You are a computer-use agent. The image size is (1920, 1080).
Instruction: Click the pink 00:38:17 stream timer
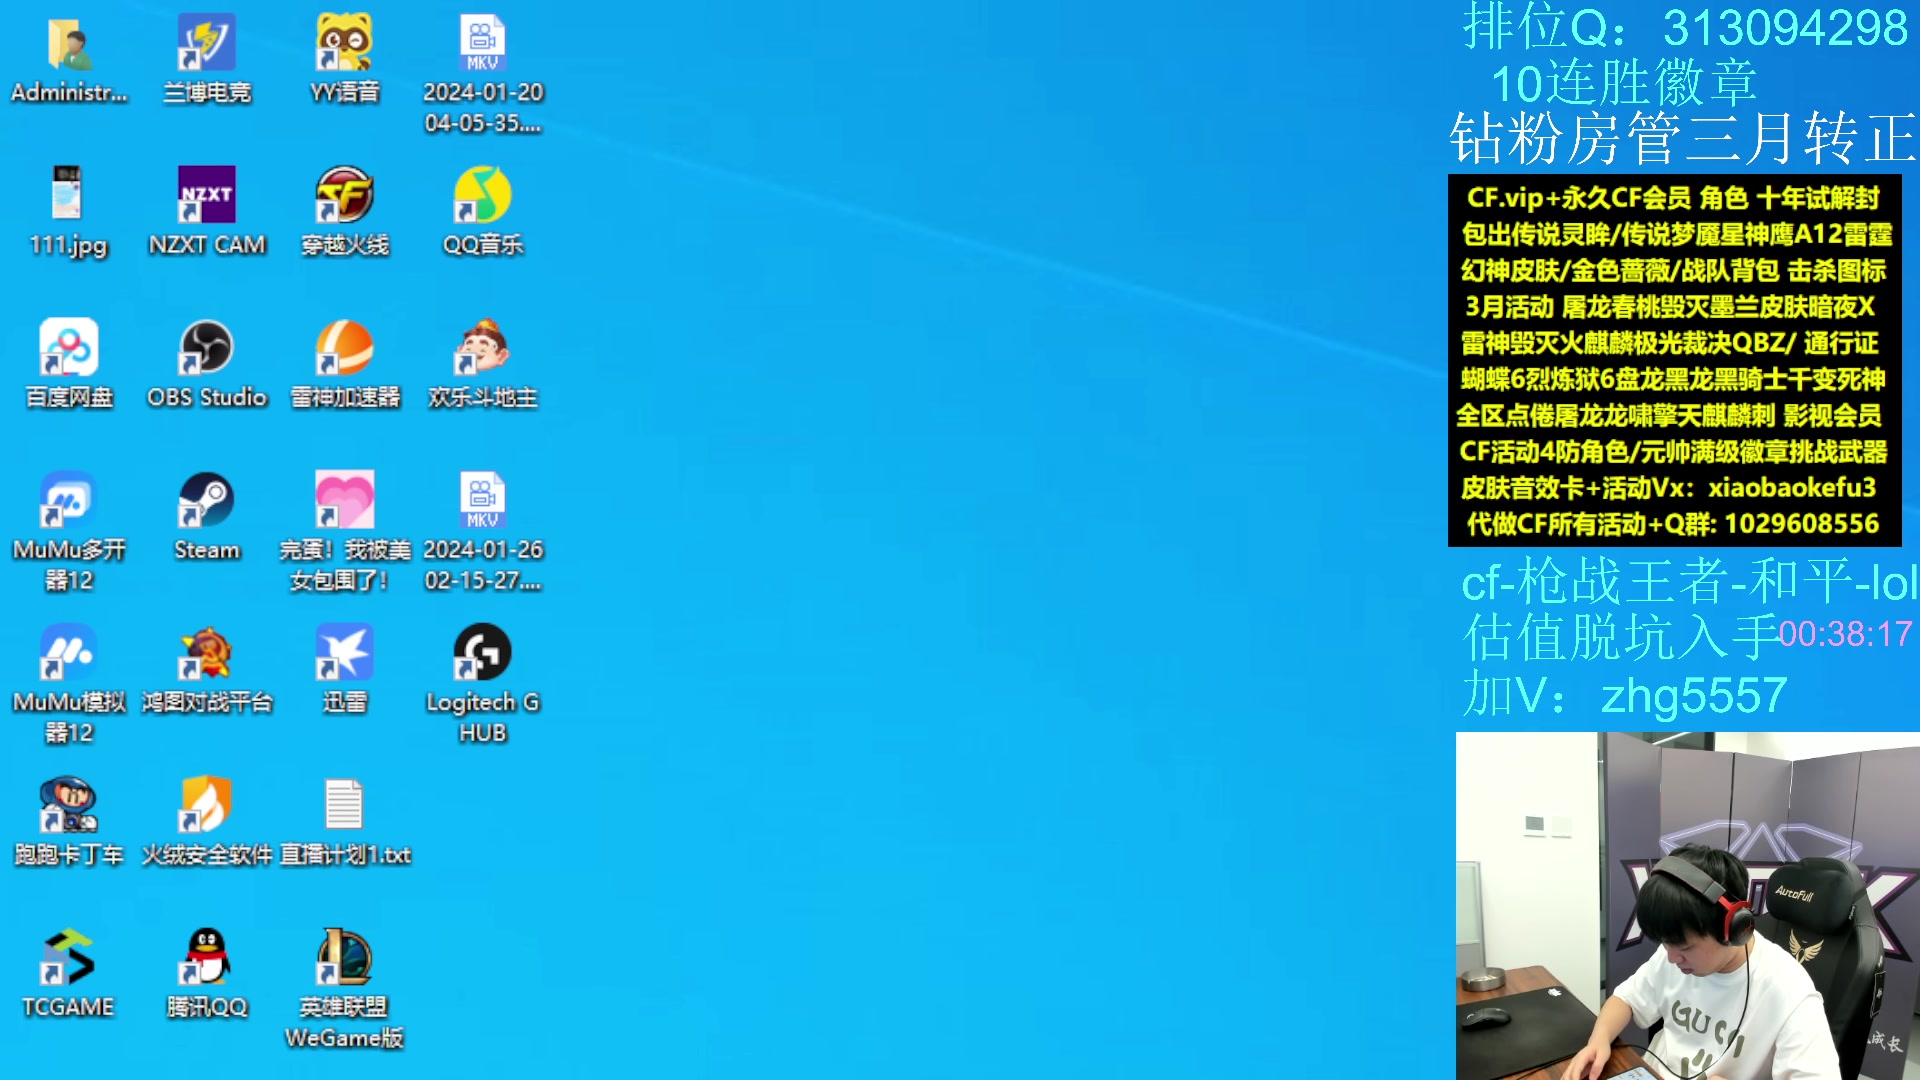click(1846, 634)
